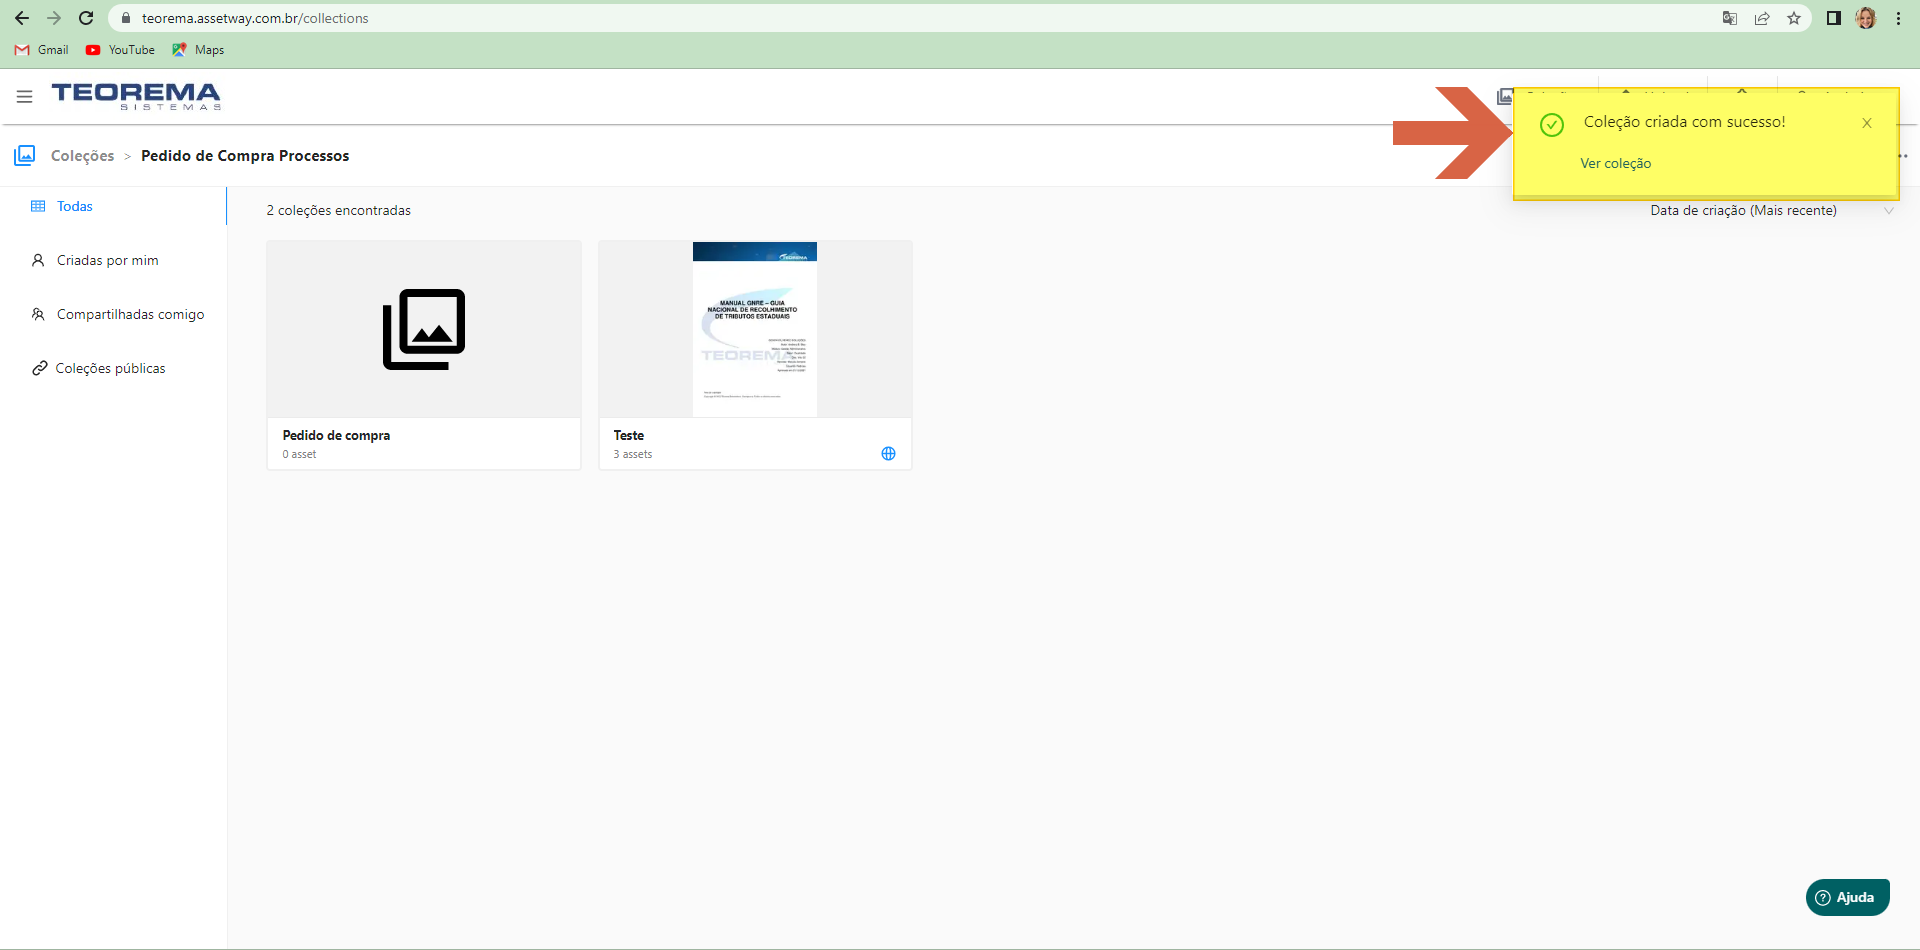This screenshot has height=950, width=1920.
Task: Click the 3 assets count on Teste
Action: [x=633, y=454]
